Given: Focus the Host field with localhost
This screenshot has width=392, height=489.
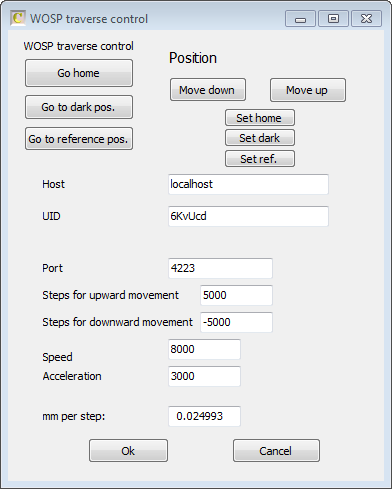Looking at the screenshot, I should pos(248,184).
